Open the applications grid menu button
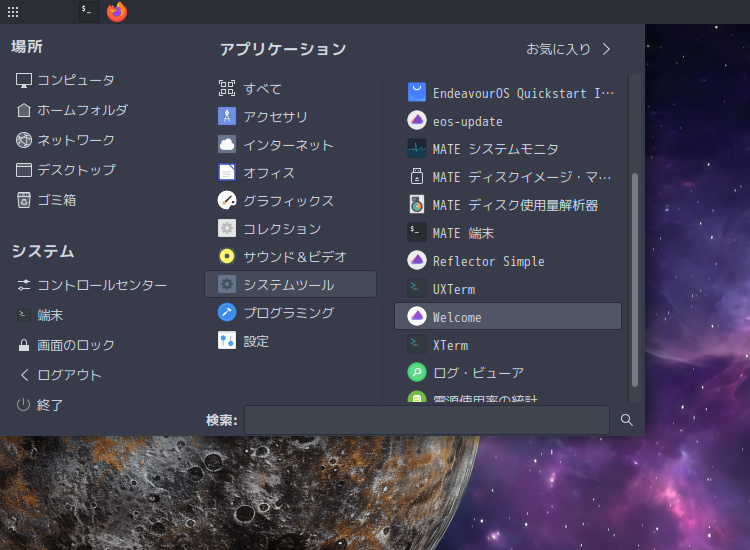Screen dimensions: 750x550 click(x=13, y=12)
